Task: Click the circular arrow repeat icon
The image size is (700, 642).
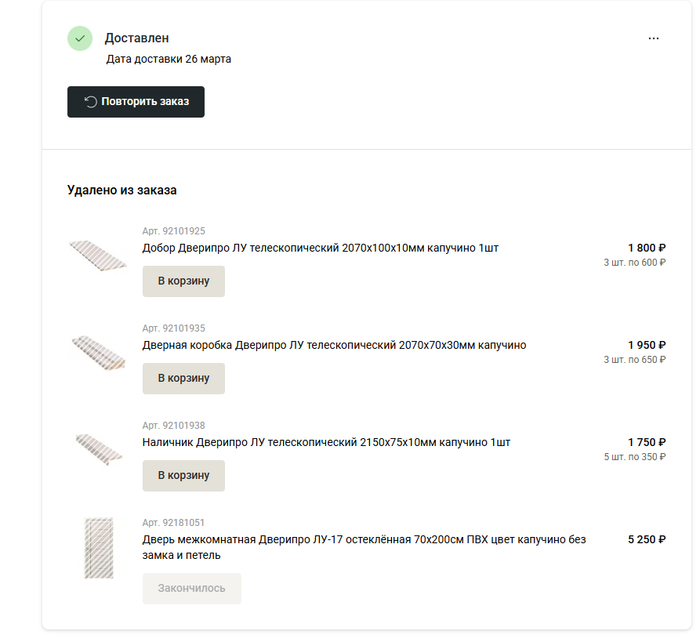Action: coord(90,102)
